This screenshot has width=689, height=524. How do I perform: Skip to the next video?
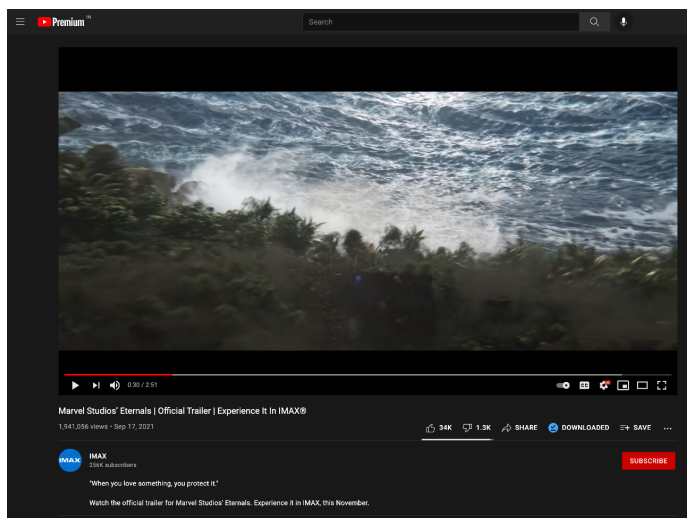96,386
